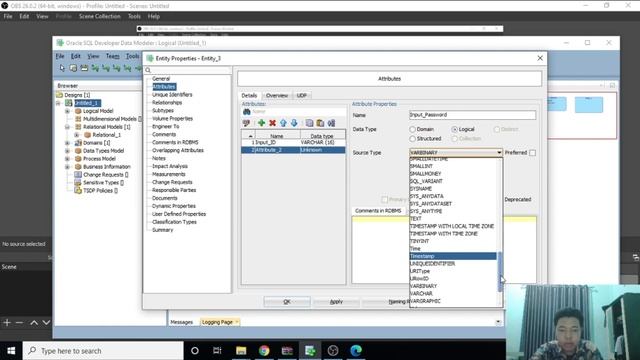Screen dimensions: 640x360
Task: Open Google Chrome from the taskbar
Action: click(264, 351)
